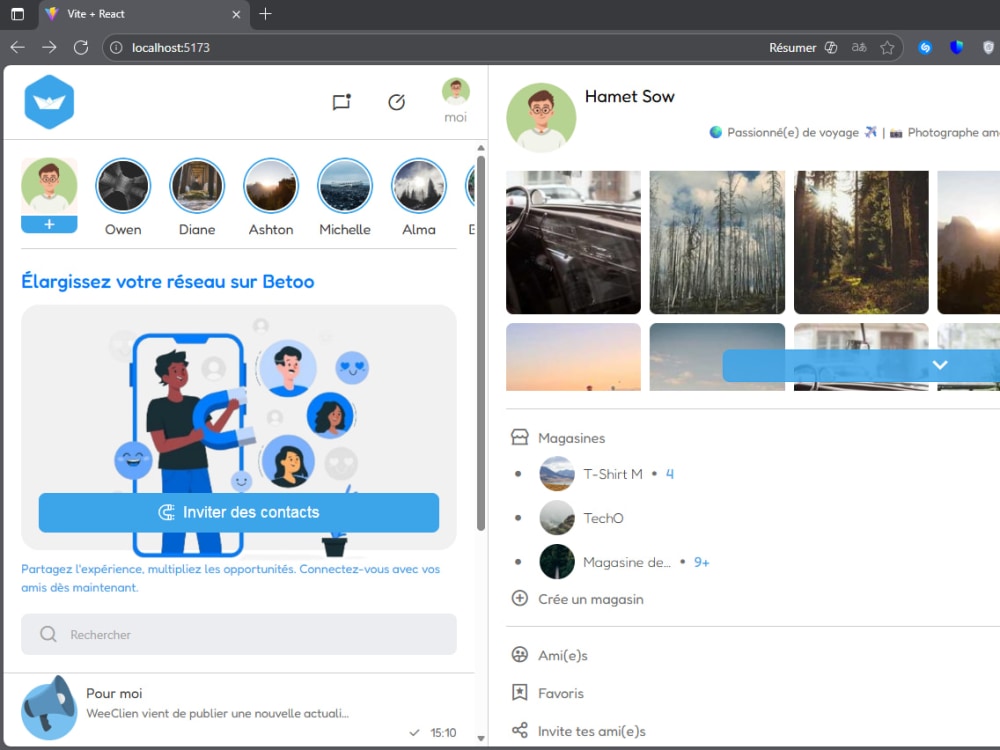This screenshot has width=1000, height=750.
Task: Open the Magasine de... shop
Action: [627, 562]
